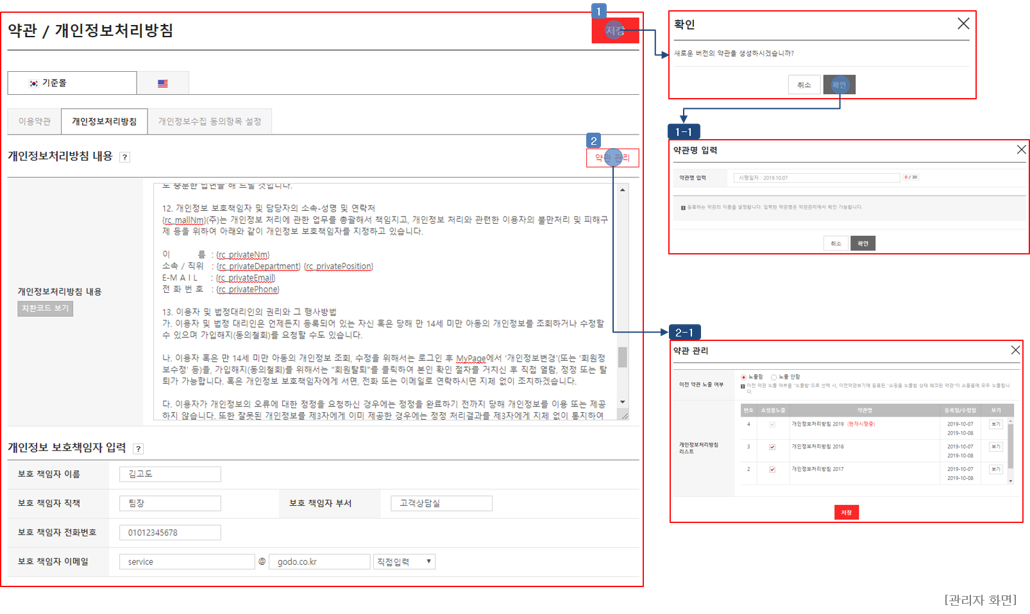Click 취소 in the 확인 dialog
This screenshot has width=1030, height=614.
coord(804,84)
